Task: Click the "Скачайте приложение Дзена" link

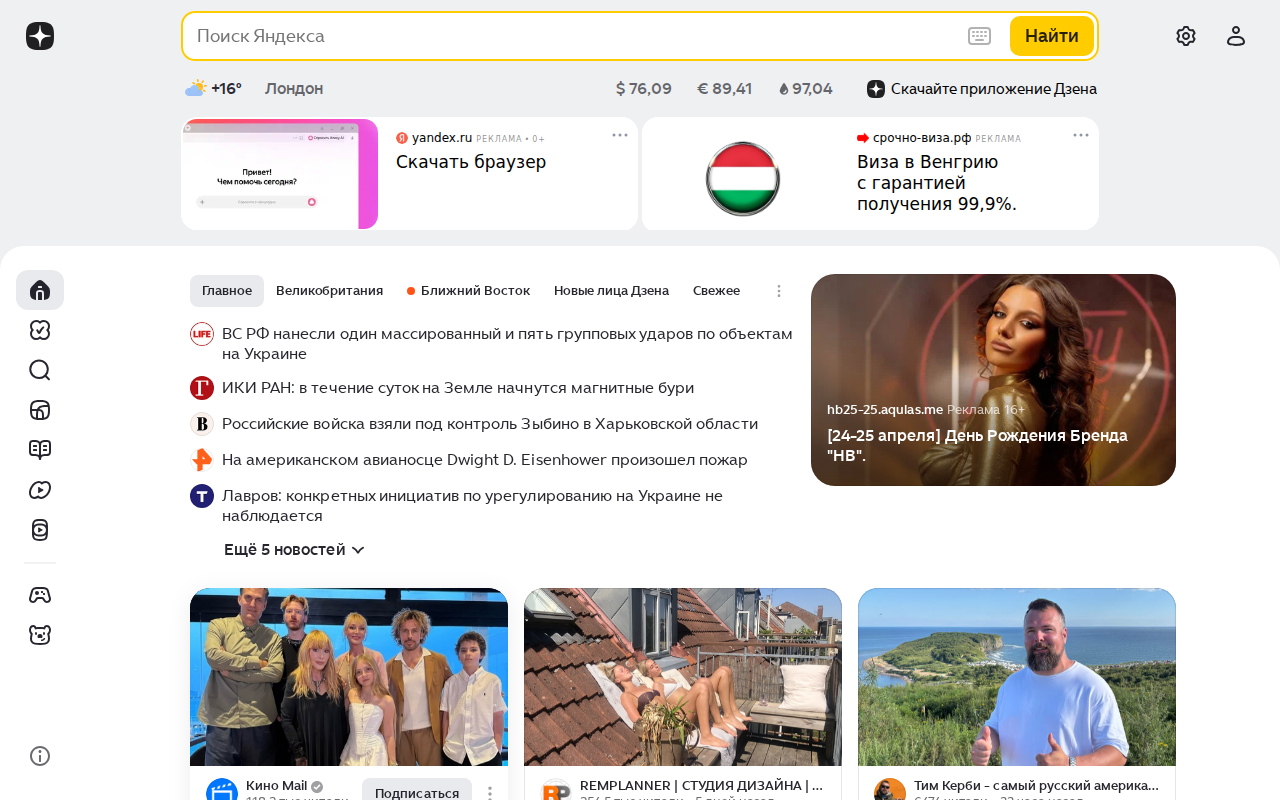Action: point(982,89)
